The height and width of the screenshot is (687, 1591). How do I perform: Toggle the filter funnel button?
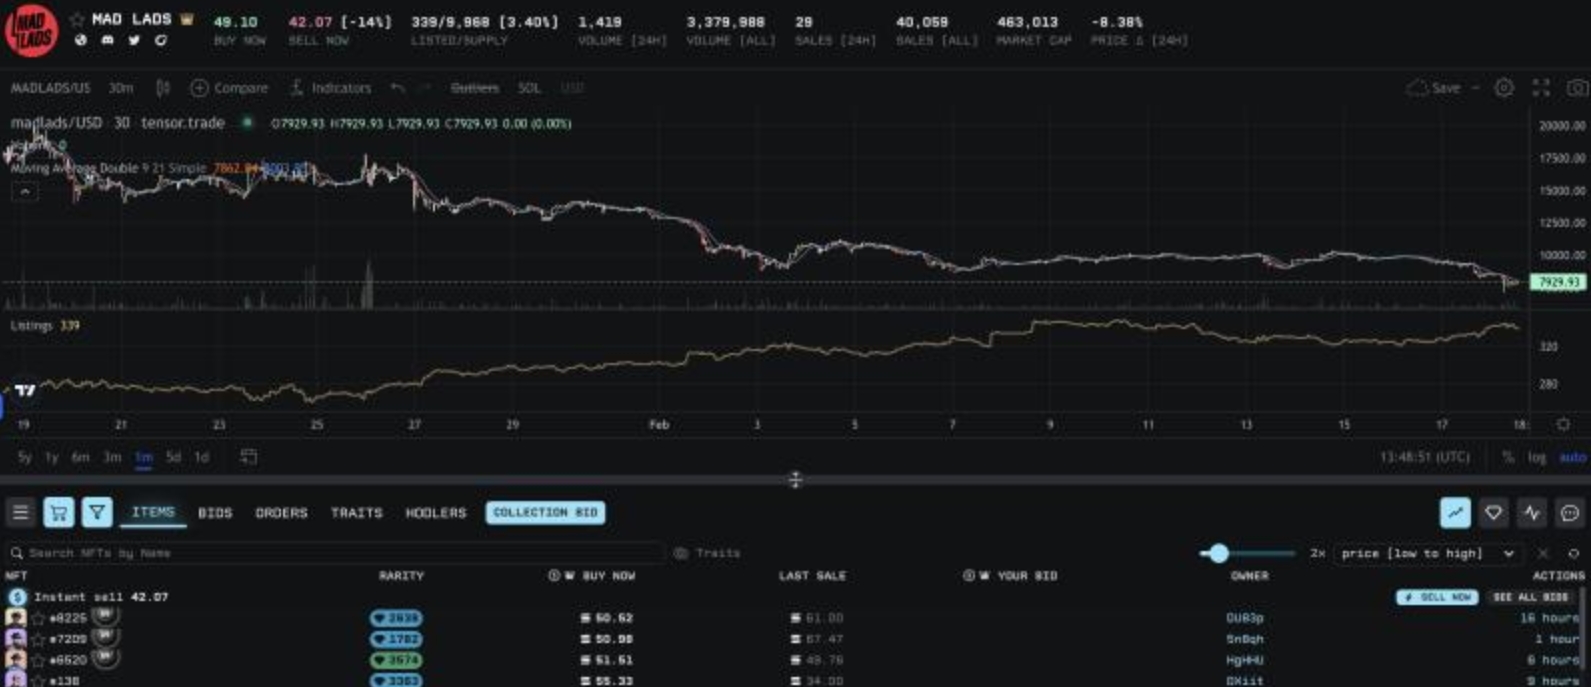97,513
